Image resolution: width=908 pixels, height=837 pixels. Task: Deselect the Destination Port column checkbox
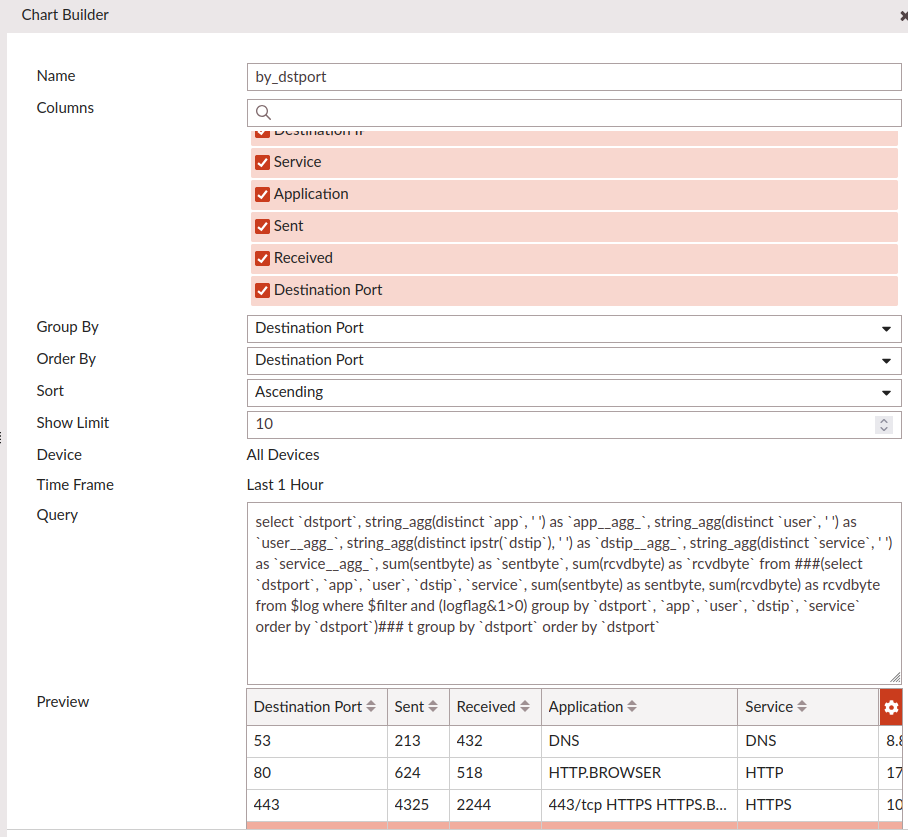click(263, 290)
